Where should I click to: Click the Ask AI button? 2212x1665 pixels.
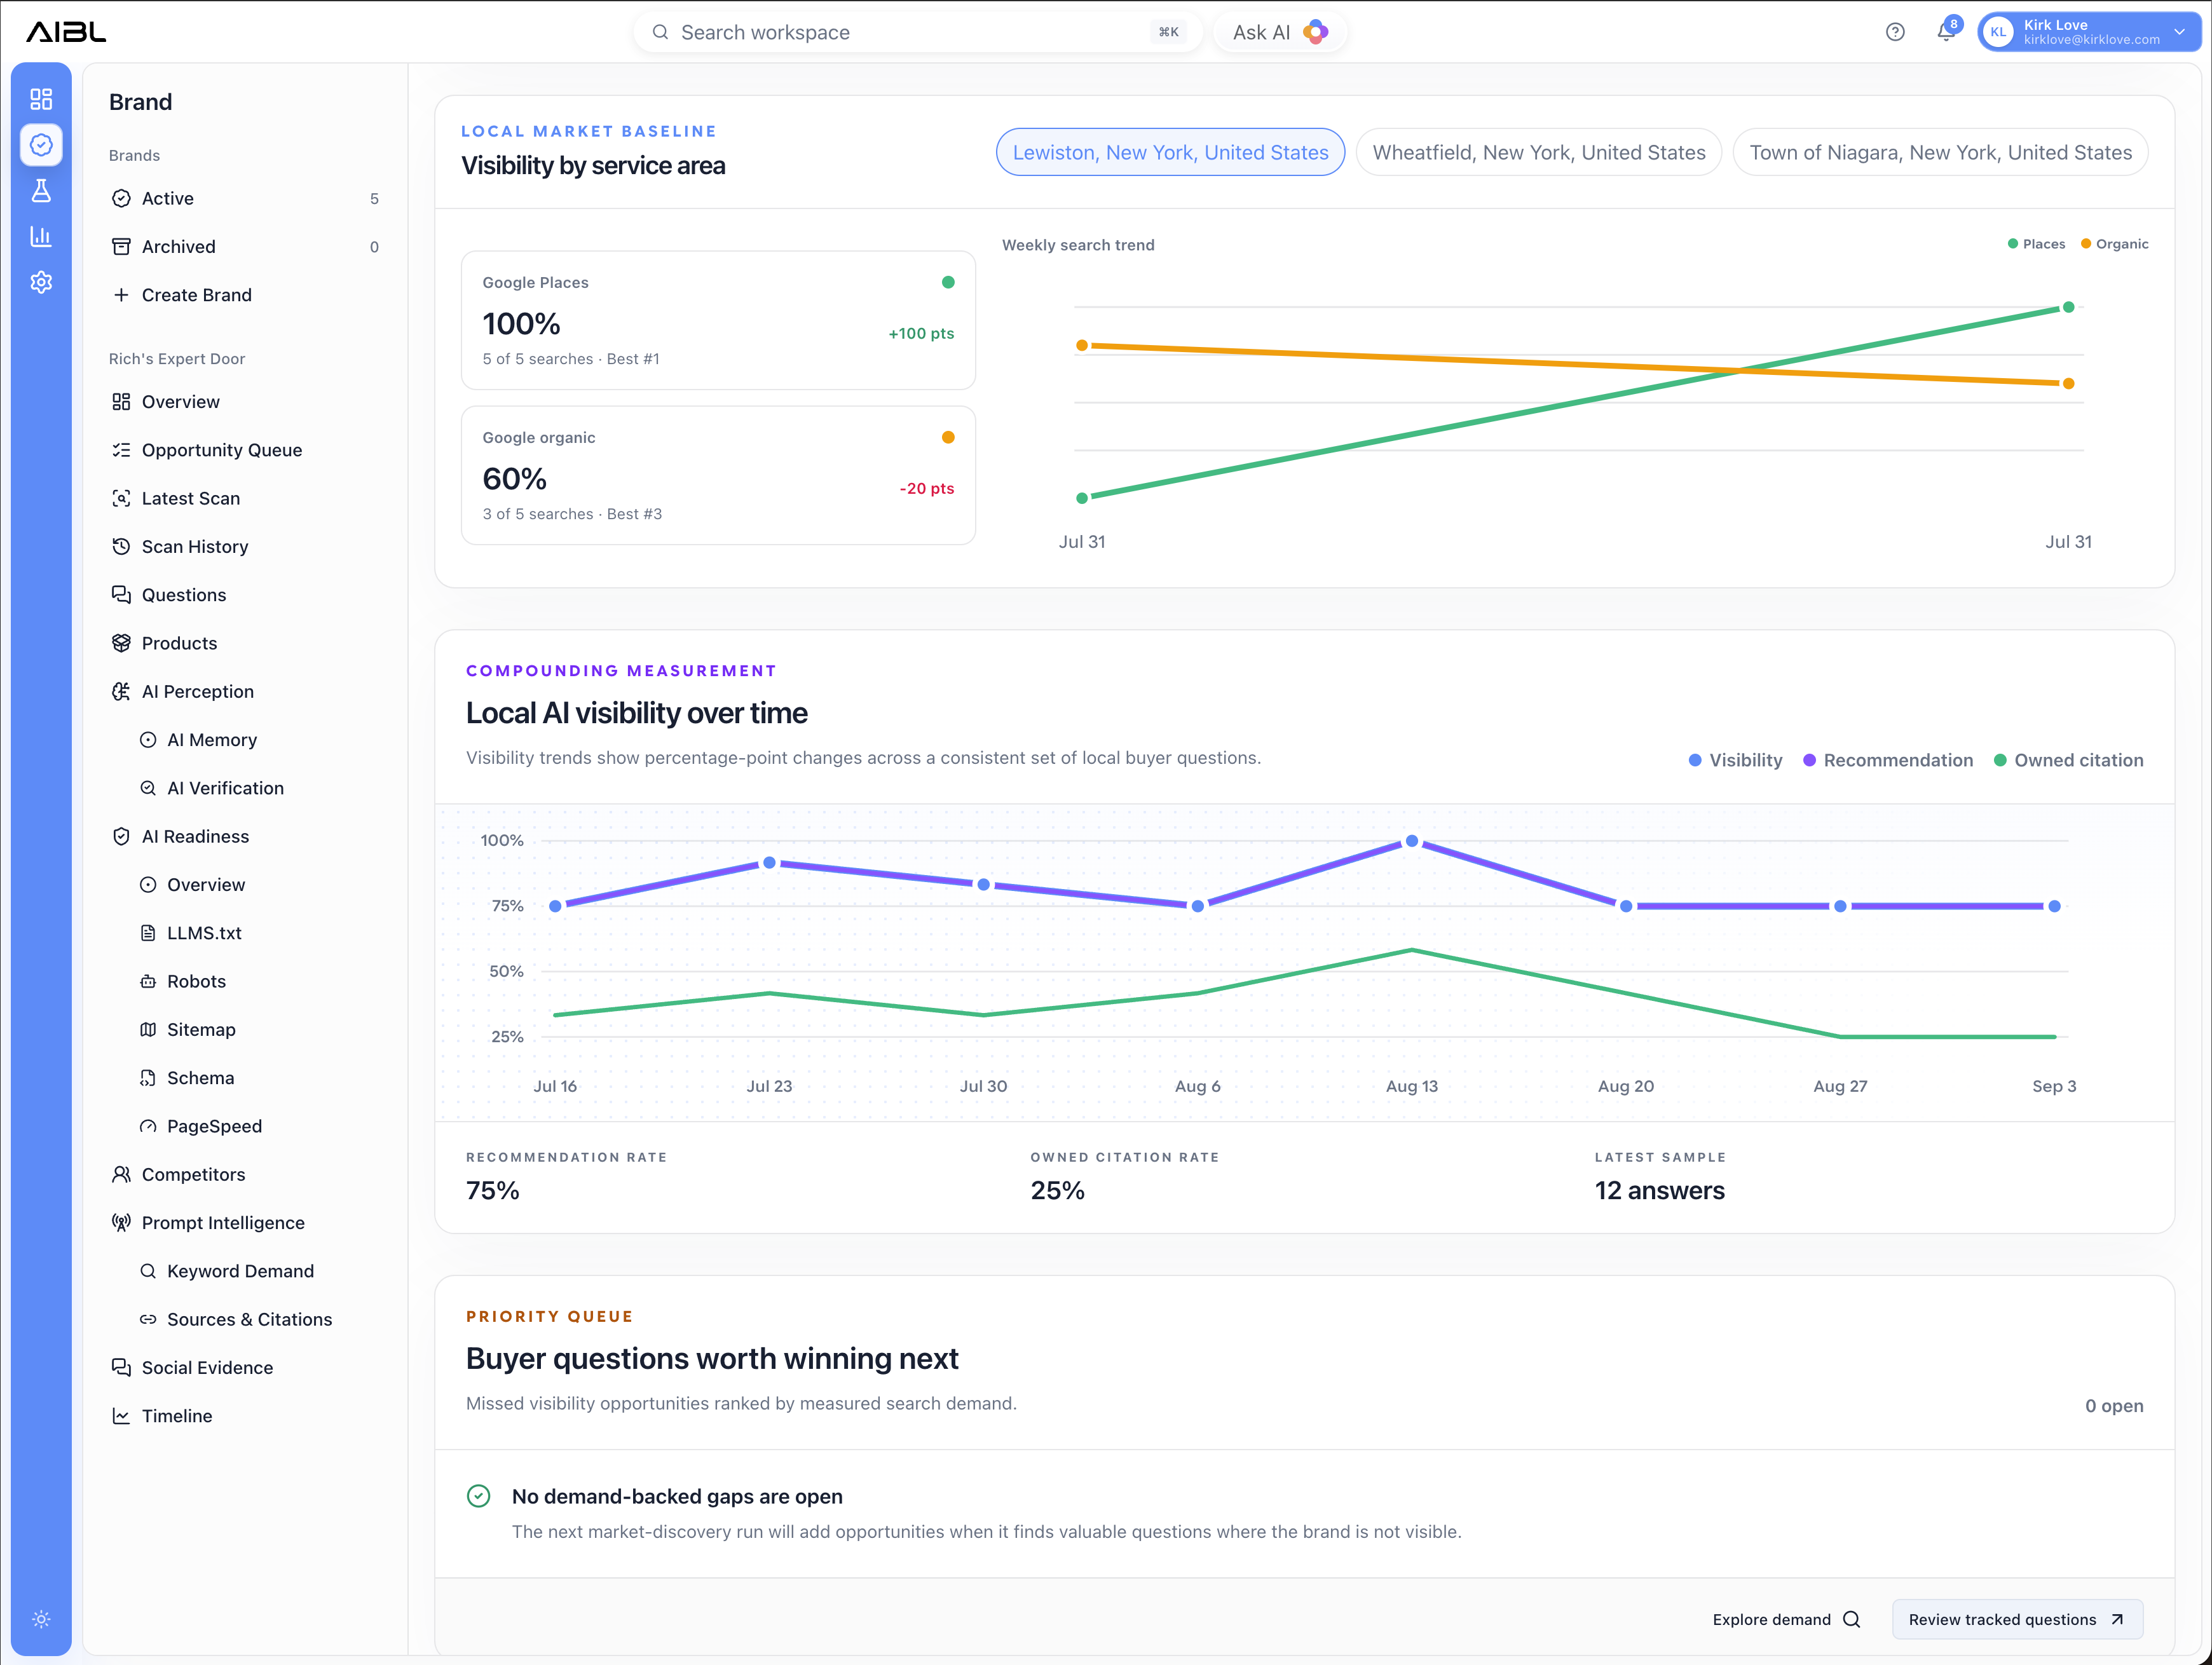pyautogui.click(x=1280, y=32)
